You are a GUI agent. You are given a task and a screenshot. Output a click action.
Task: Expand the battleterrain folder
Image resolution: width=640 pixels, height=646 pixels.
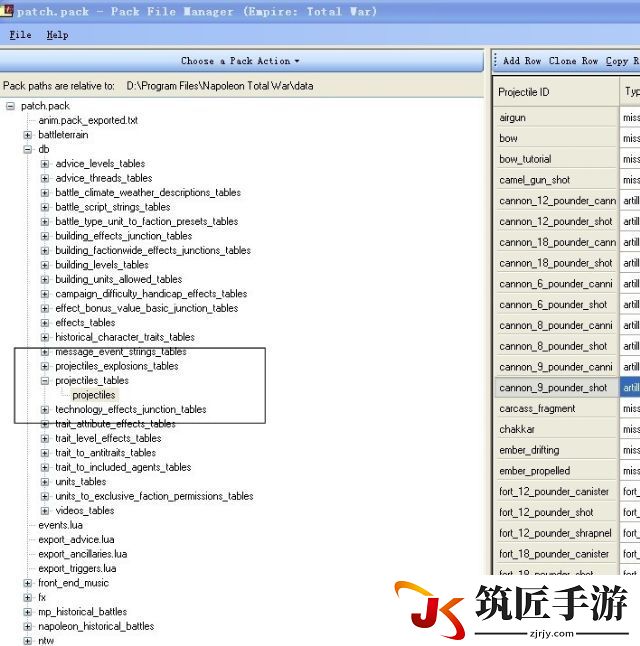point(28,135)
